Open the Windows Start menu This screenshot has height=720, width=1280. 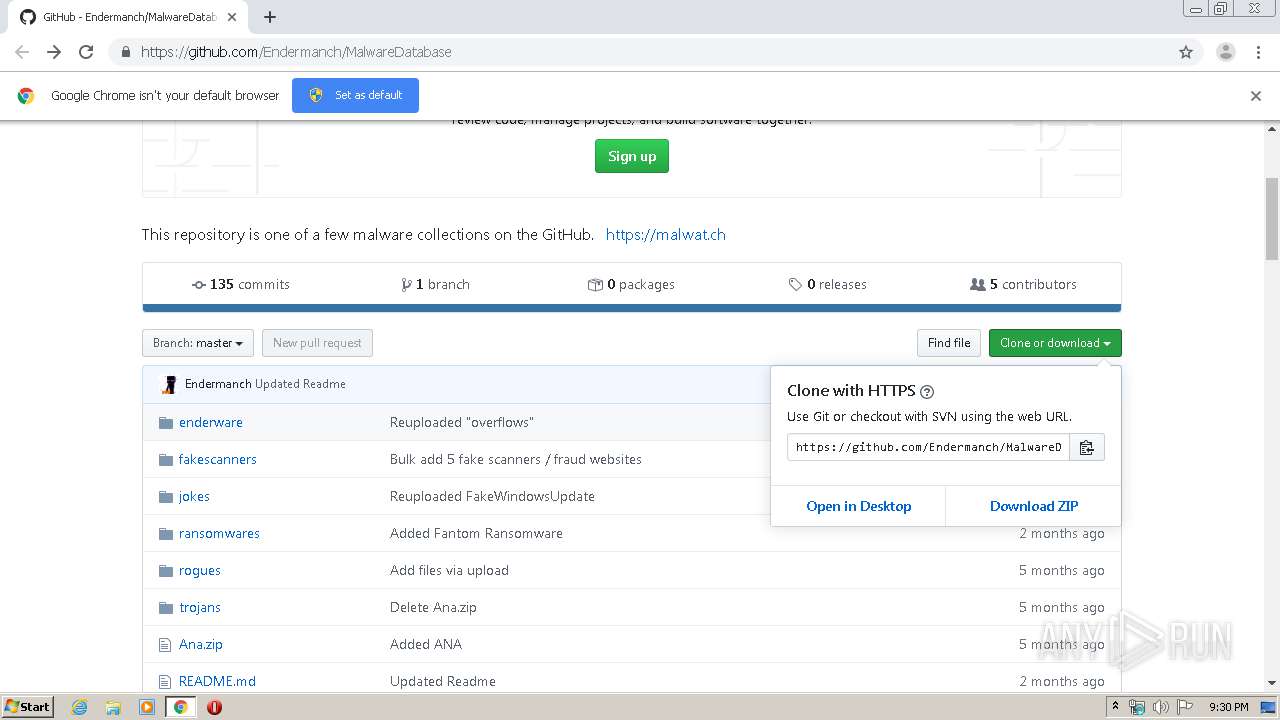[28, 707]
